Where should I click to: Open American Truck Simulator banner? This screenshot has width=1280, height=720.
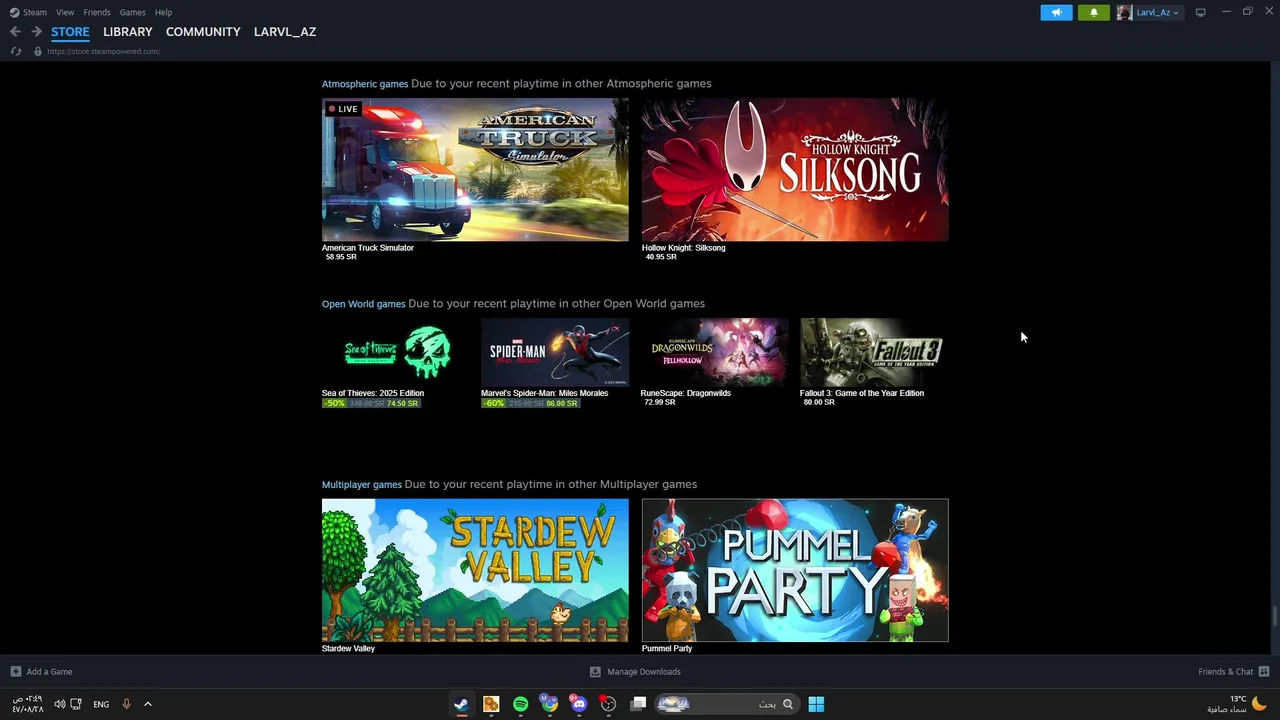tap(475, 169)
